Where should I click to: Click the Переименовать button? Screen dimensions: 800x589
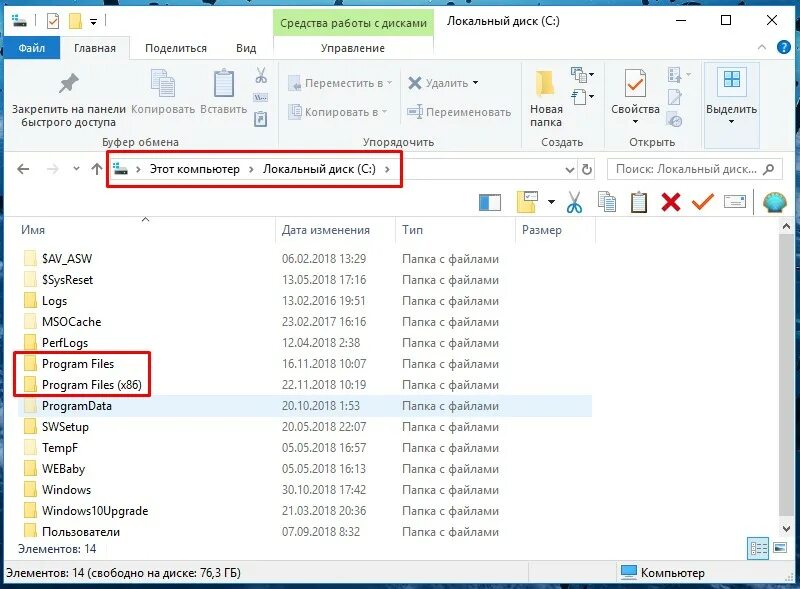459,112
